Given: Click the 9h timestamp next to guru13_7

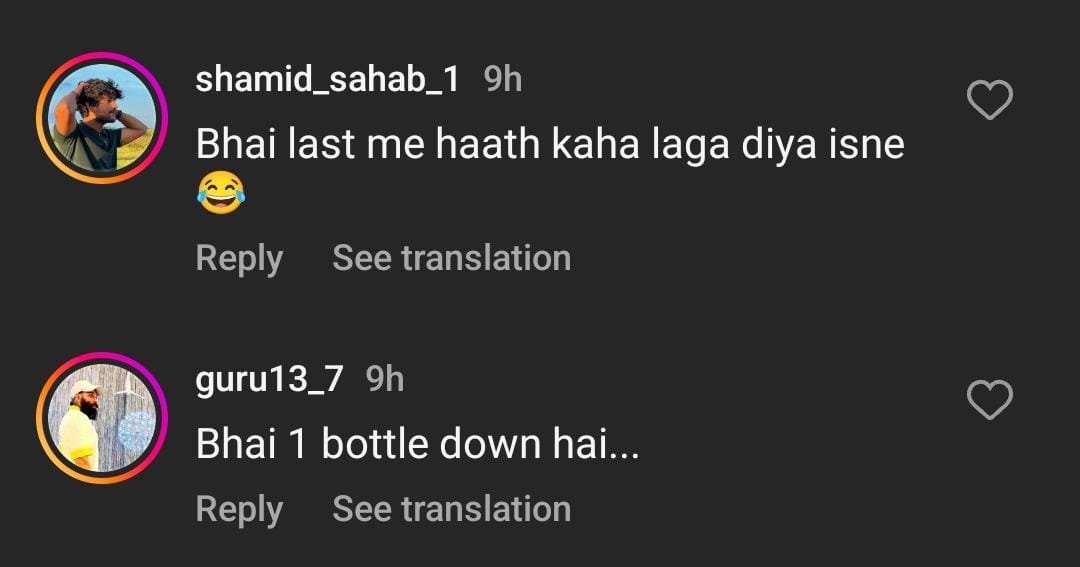Looking at the screenshot, I should [x=385, y=379].
